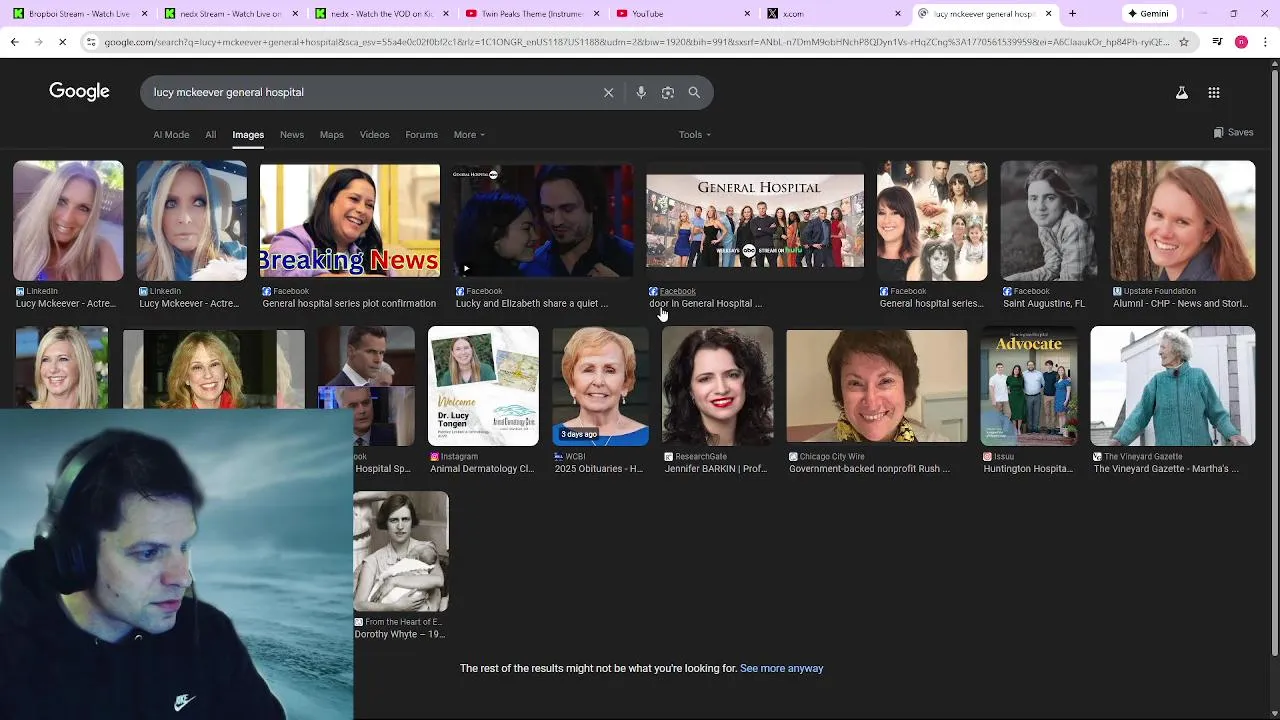1280x720 pixels.
Task: Open a new tab with the plus button
Action: pyautogui.click(x=1072, y=14)
